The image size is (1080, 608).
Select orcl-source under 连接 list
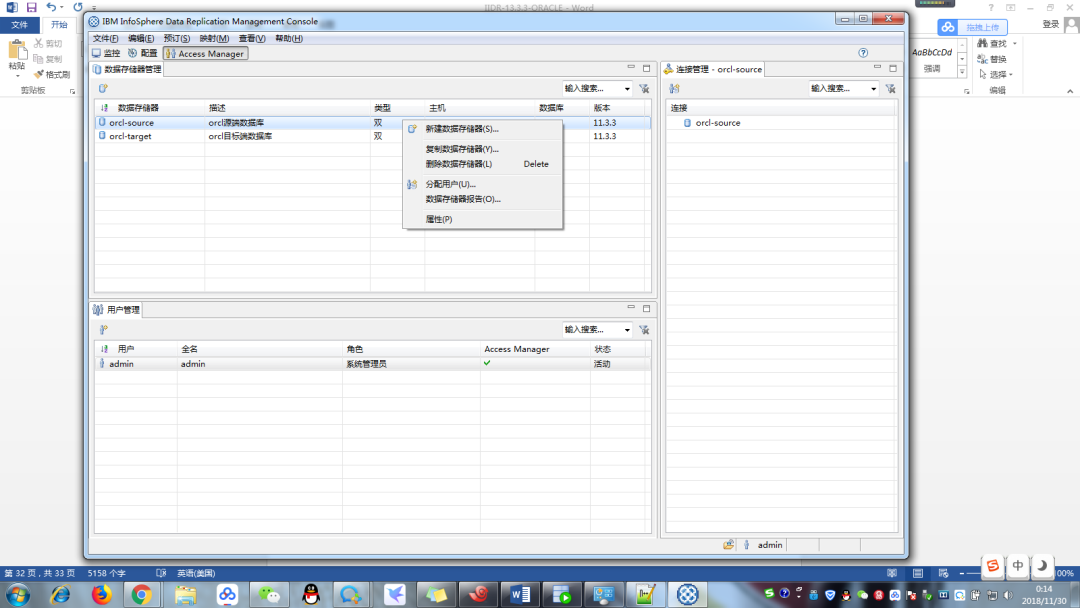coord(718,123)
